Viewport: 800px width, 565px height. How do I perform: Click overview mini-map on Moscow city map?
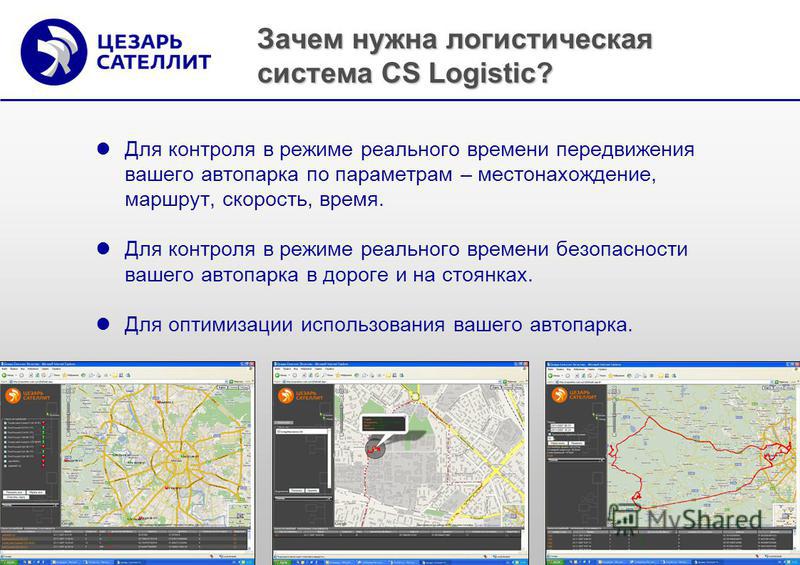point(240,514)
